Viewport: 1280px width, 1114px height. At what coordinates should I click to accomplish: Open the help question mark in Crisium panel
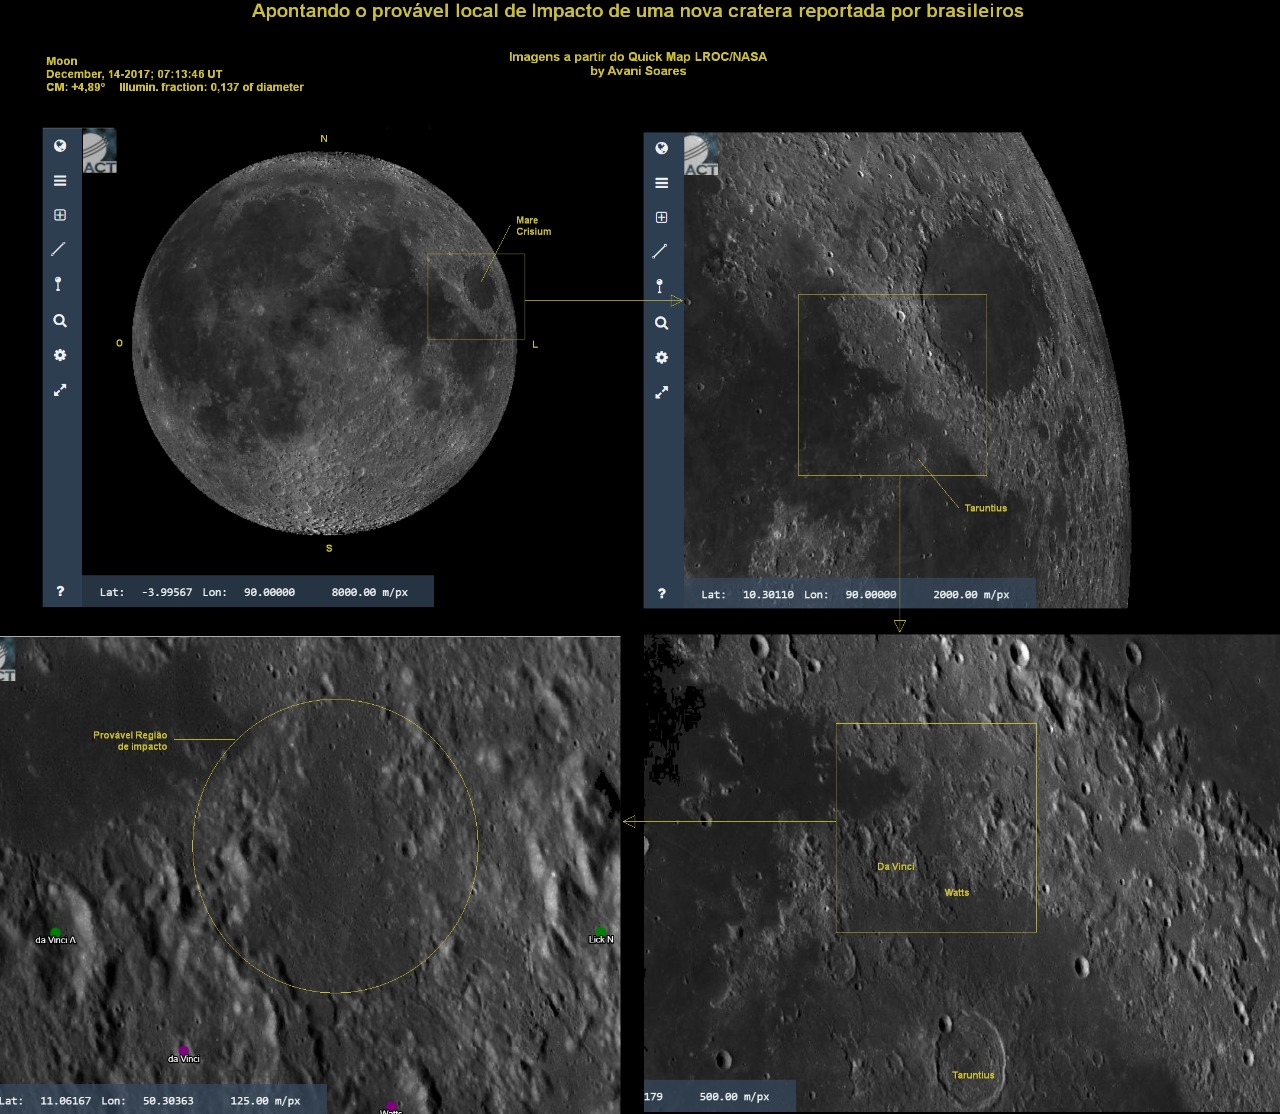661,593
